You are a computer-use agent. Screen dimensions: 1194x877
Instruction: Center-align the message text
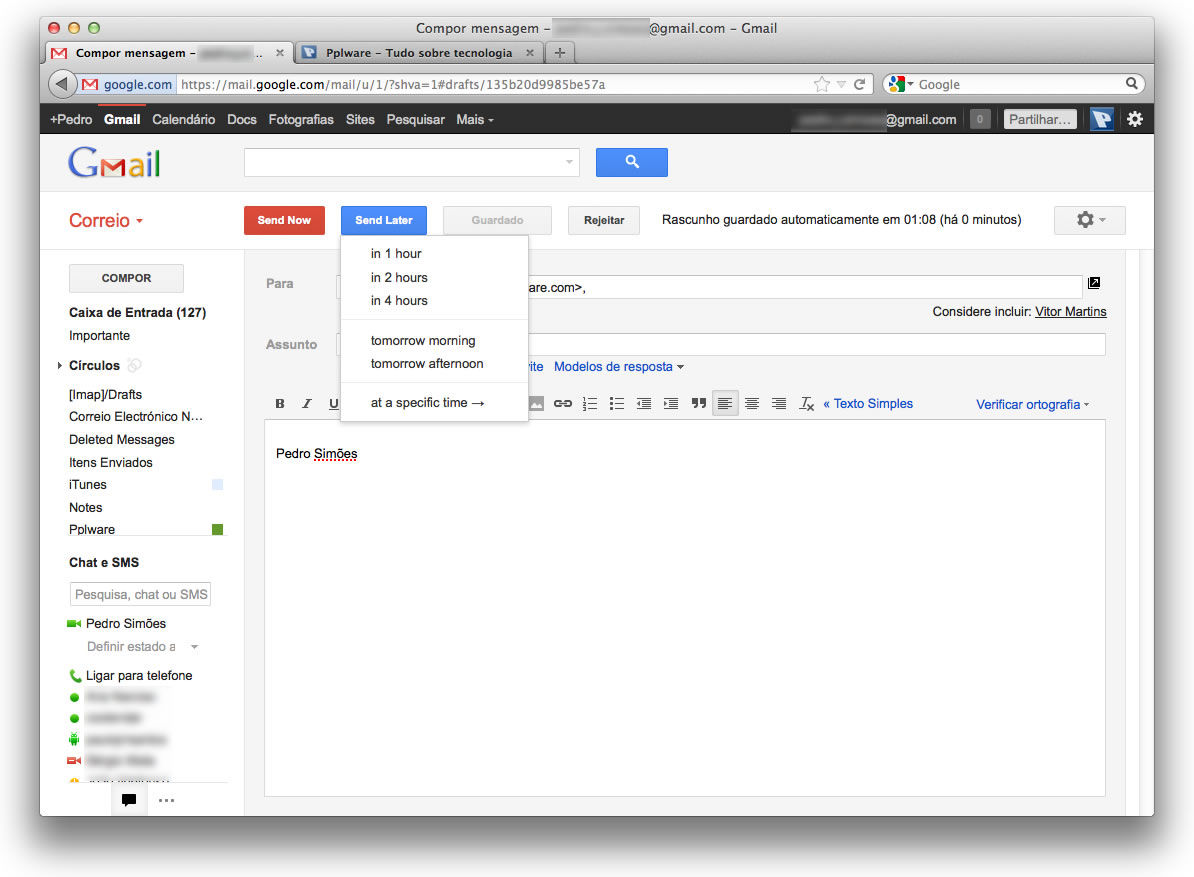752,403
